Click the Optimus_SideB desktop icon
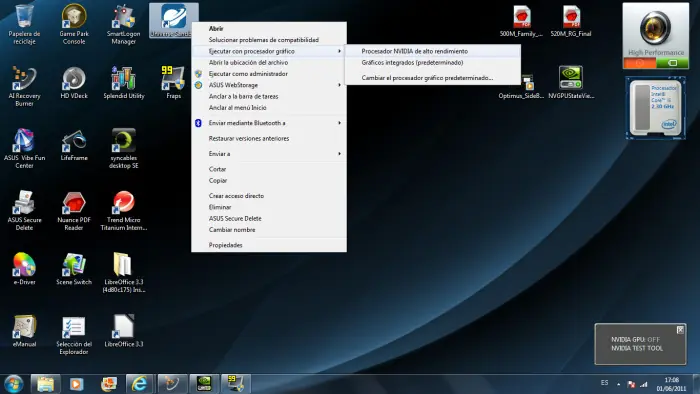The image size is (700, 394). pyautogui.click(x=521, y=87)
